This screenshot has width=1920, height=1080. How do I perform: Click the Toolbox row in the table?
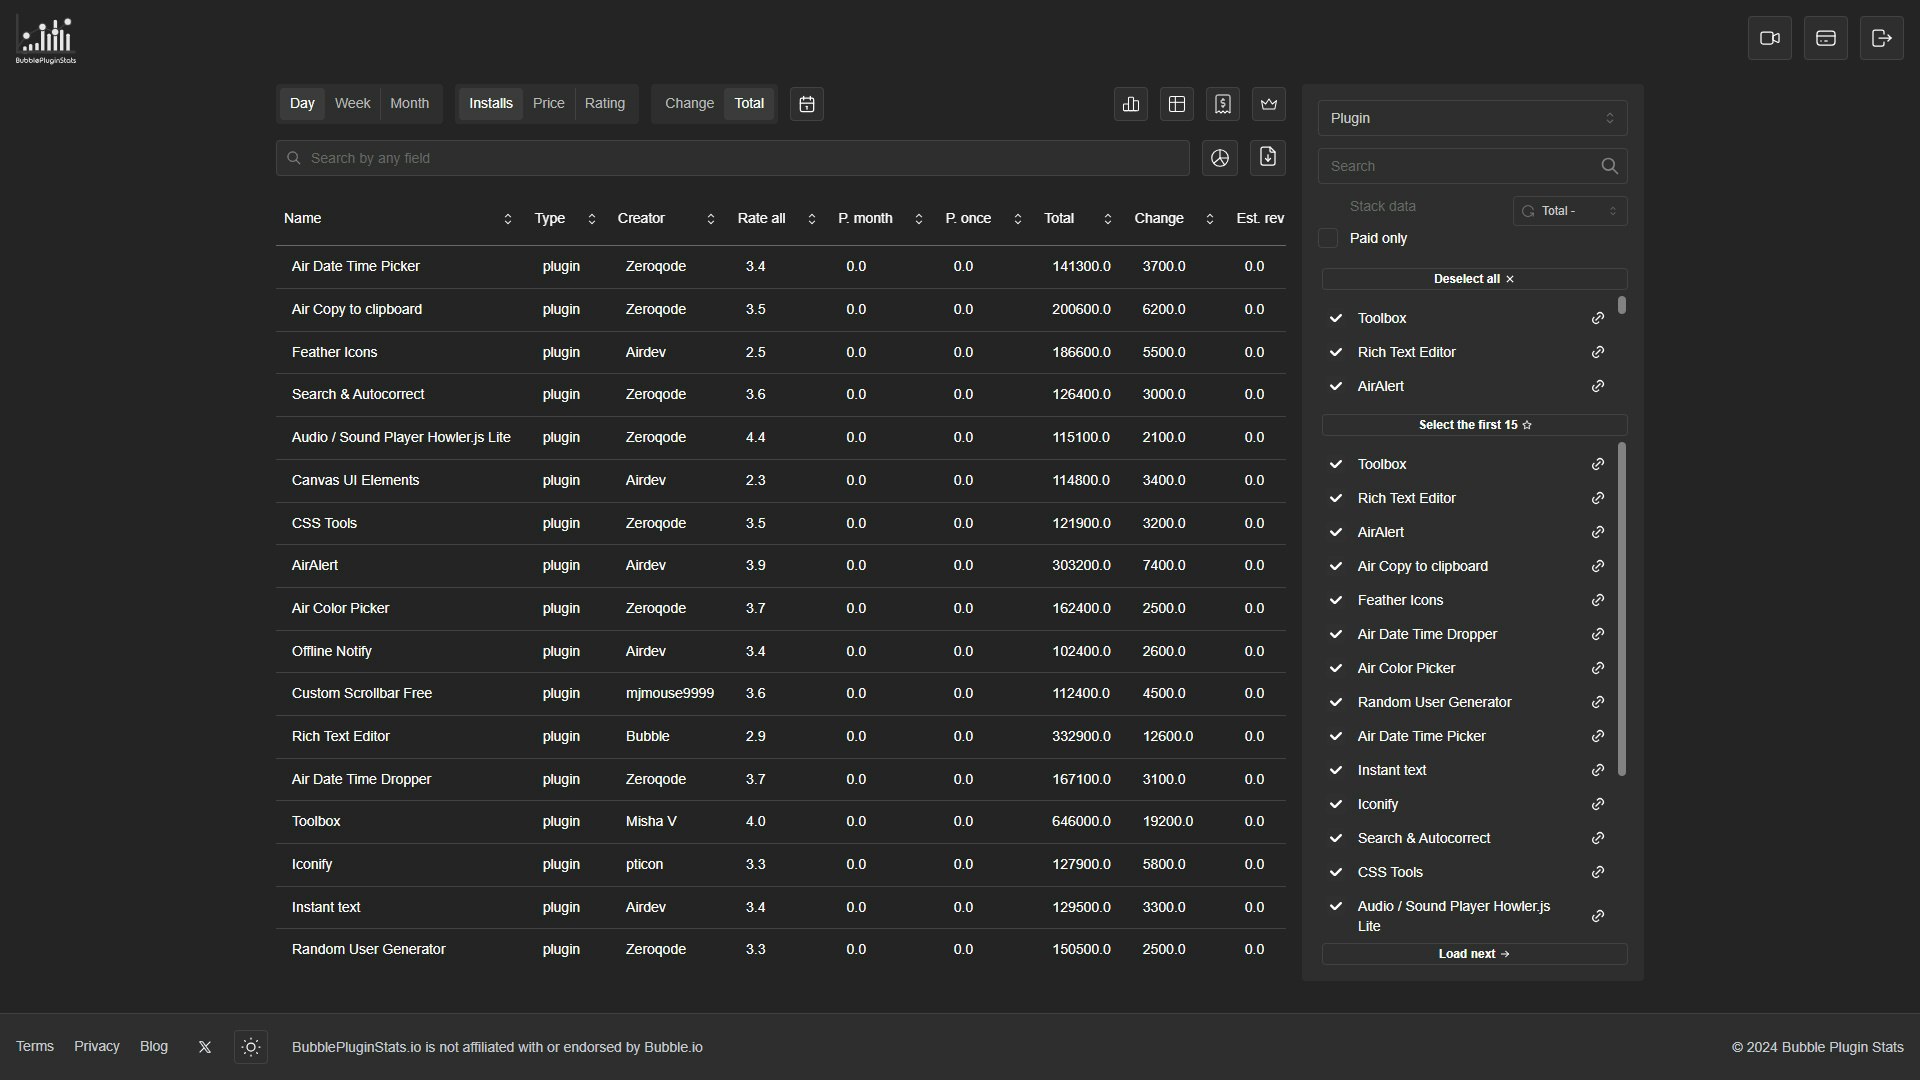(x=781, y=822)
